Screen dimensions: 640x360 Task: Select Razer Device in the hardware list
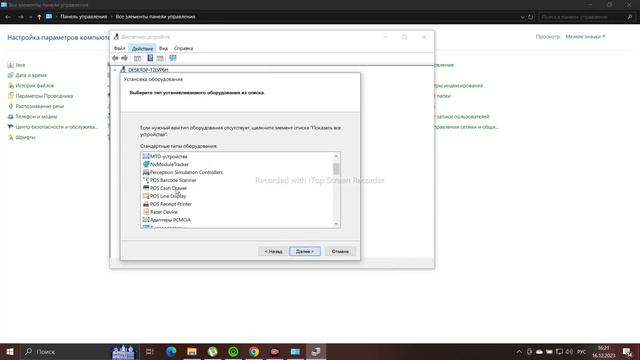164,212
